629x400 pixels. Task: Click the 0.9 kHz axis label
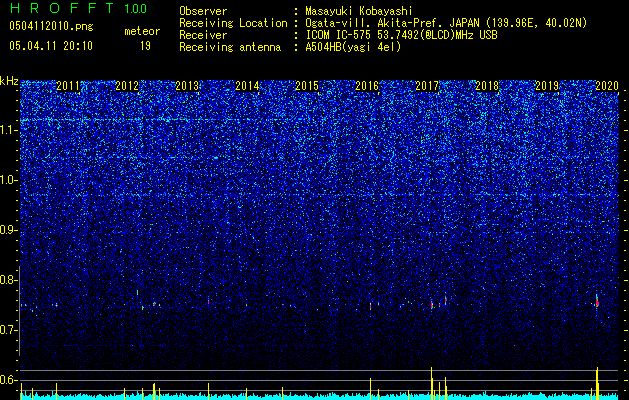click(x=8, y=230)
